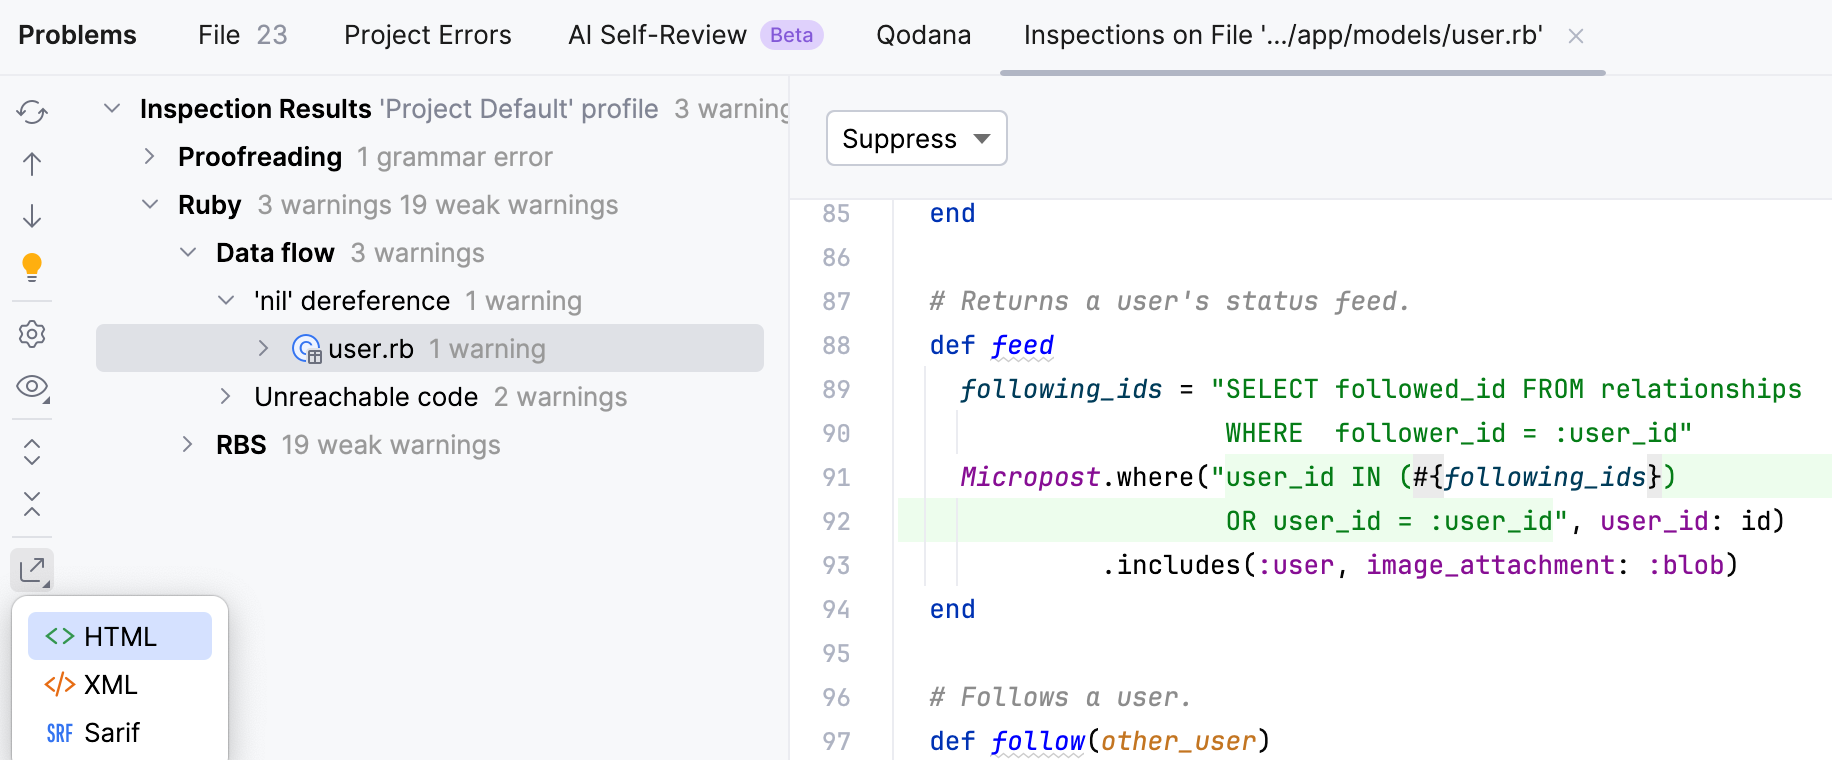Click the Rerun Inspection refresh icon
Screen dimensions: 1832x760
click(32, 111)
